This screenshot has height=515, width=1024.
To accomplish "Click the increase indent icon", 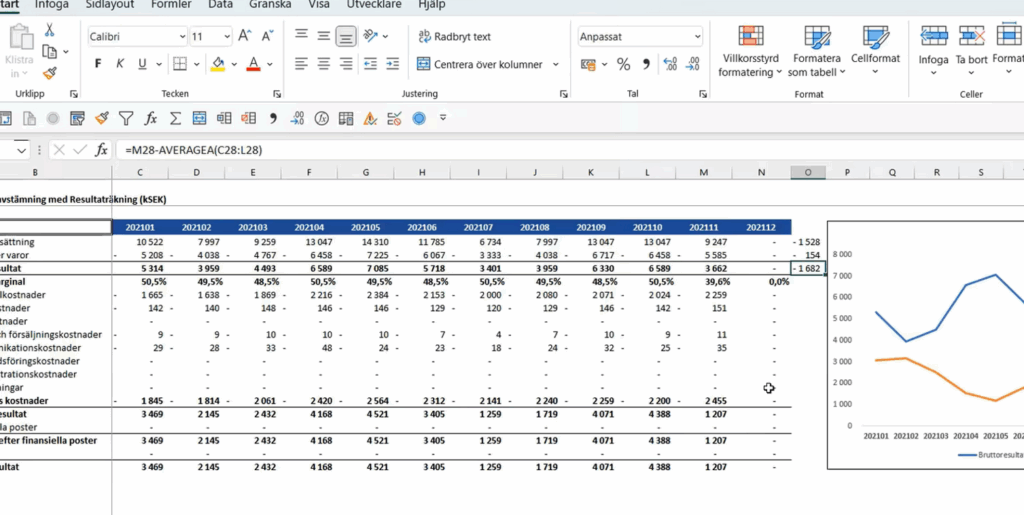I will pyautogui.click(x=392, y=64).
